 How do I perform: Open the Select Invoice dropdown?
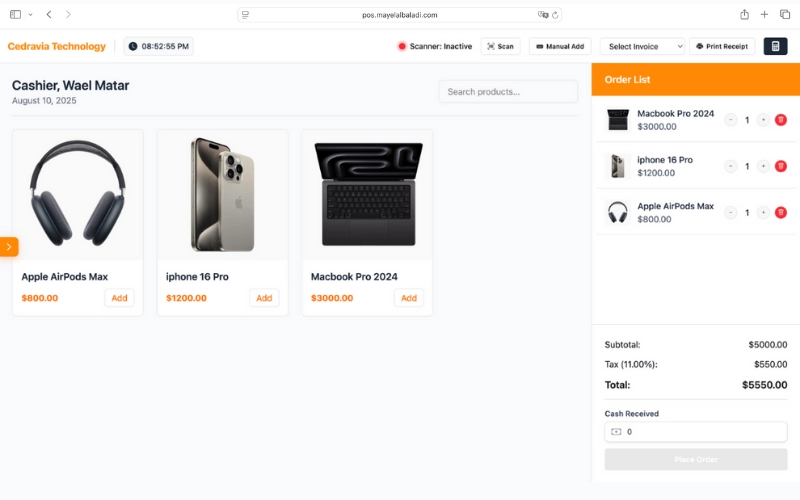coord(643,46)
